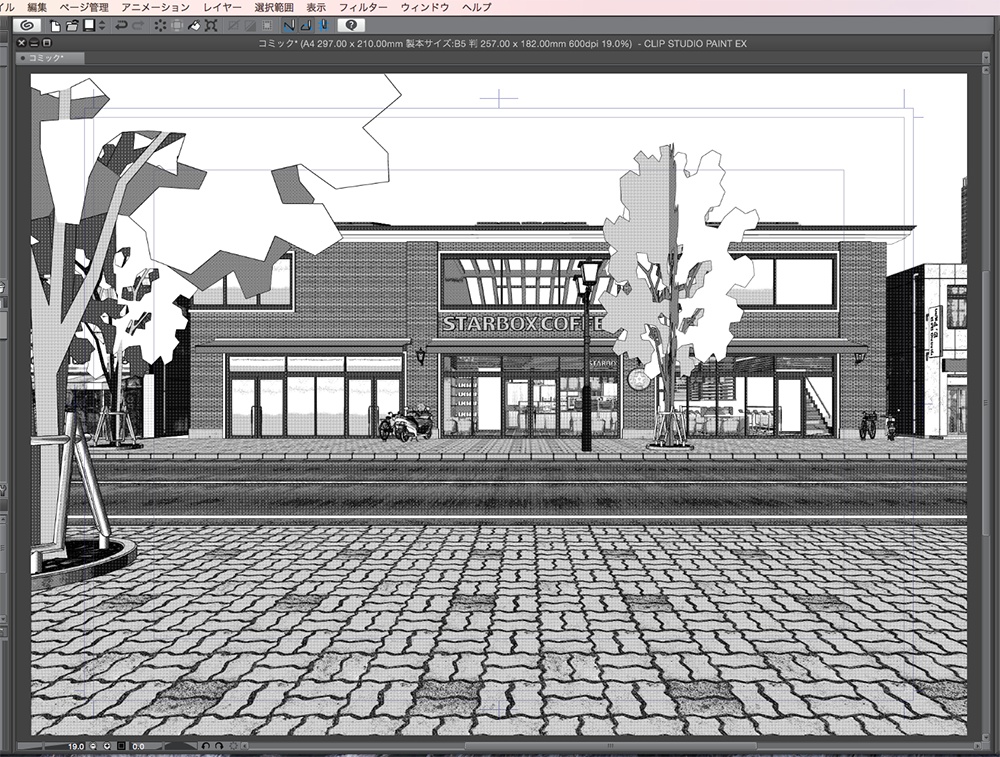
Task: Redo the last undone action
Action: point(138,26)
